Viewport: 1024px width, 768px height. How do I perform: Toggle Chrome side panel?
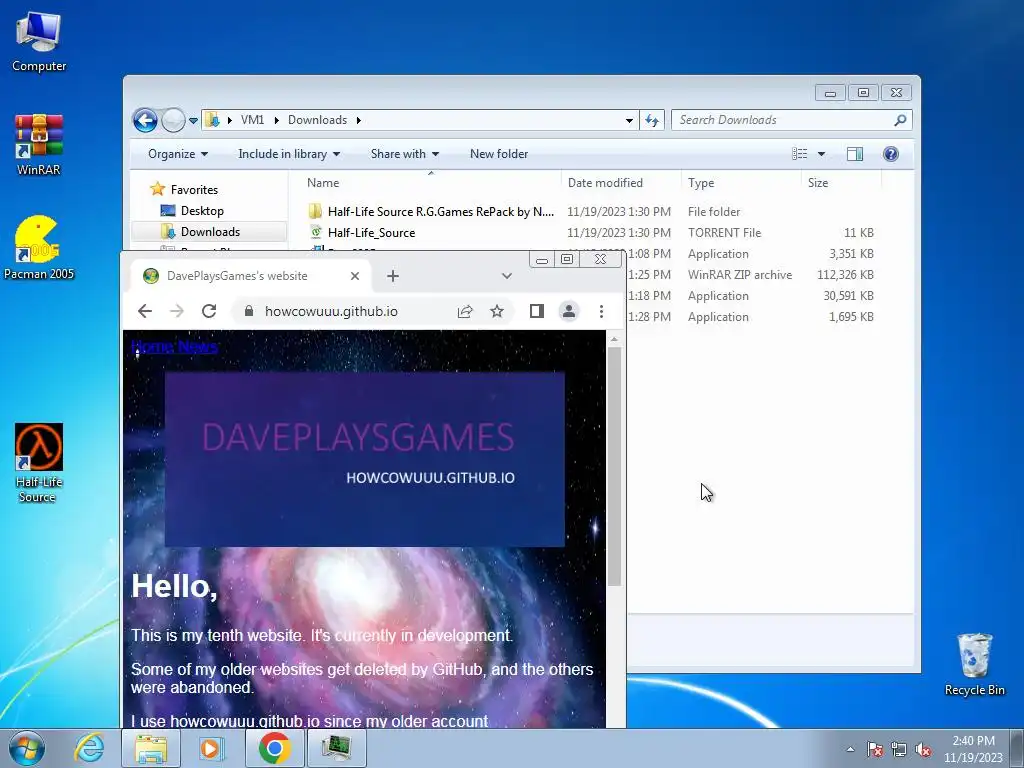click(537, 312)
